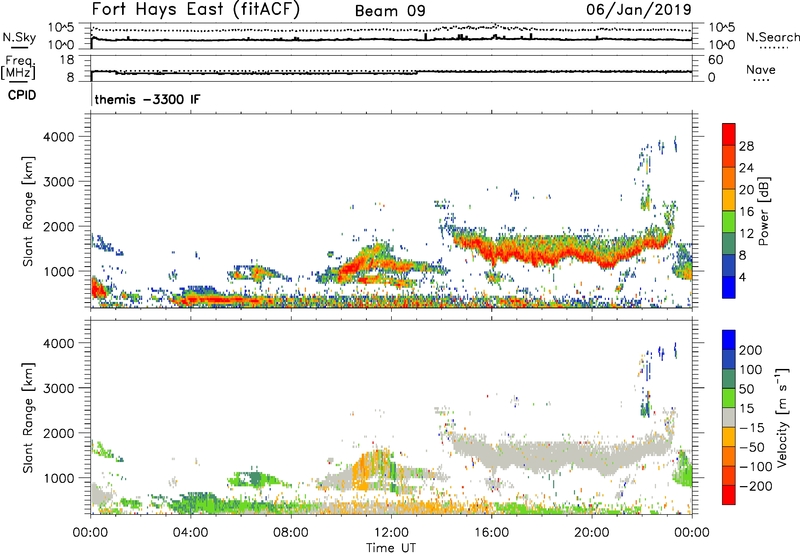Click the "08:00" time tick label
This screenshot has width=800, height=554.
tap(291, 533)
